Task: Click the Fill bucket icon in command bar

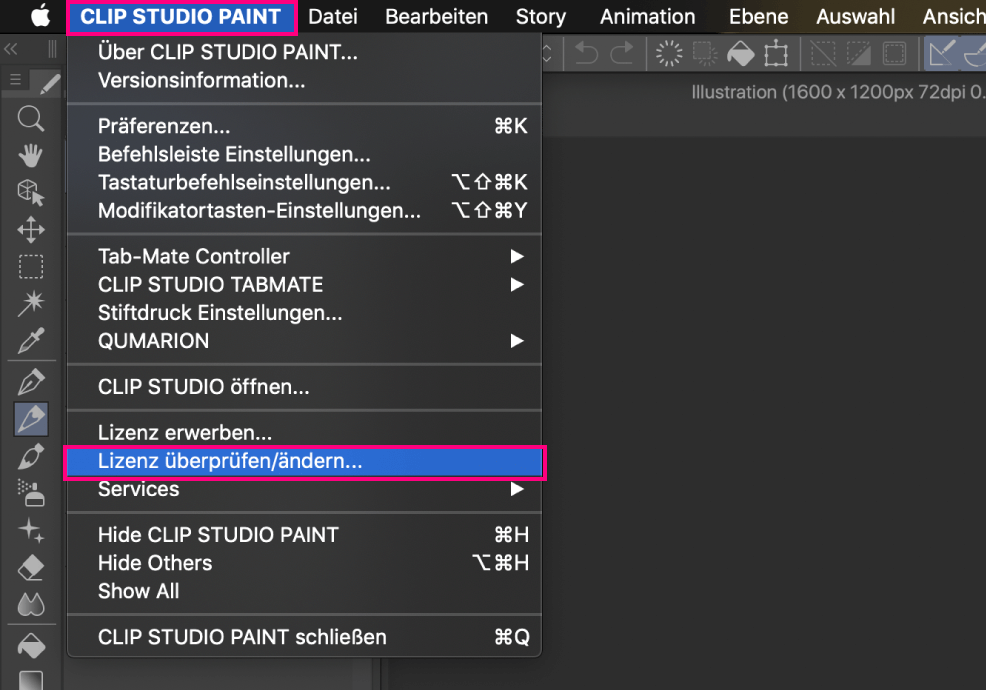Action: click(740, 53)
